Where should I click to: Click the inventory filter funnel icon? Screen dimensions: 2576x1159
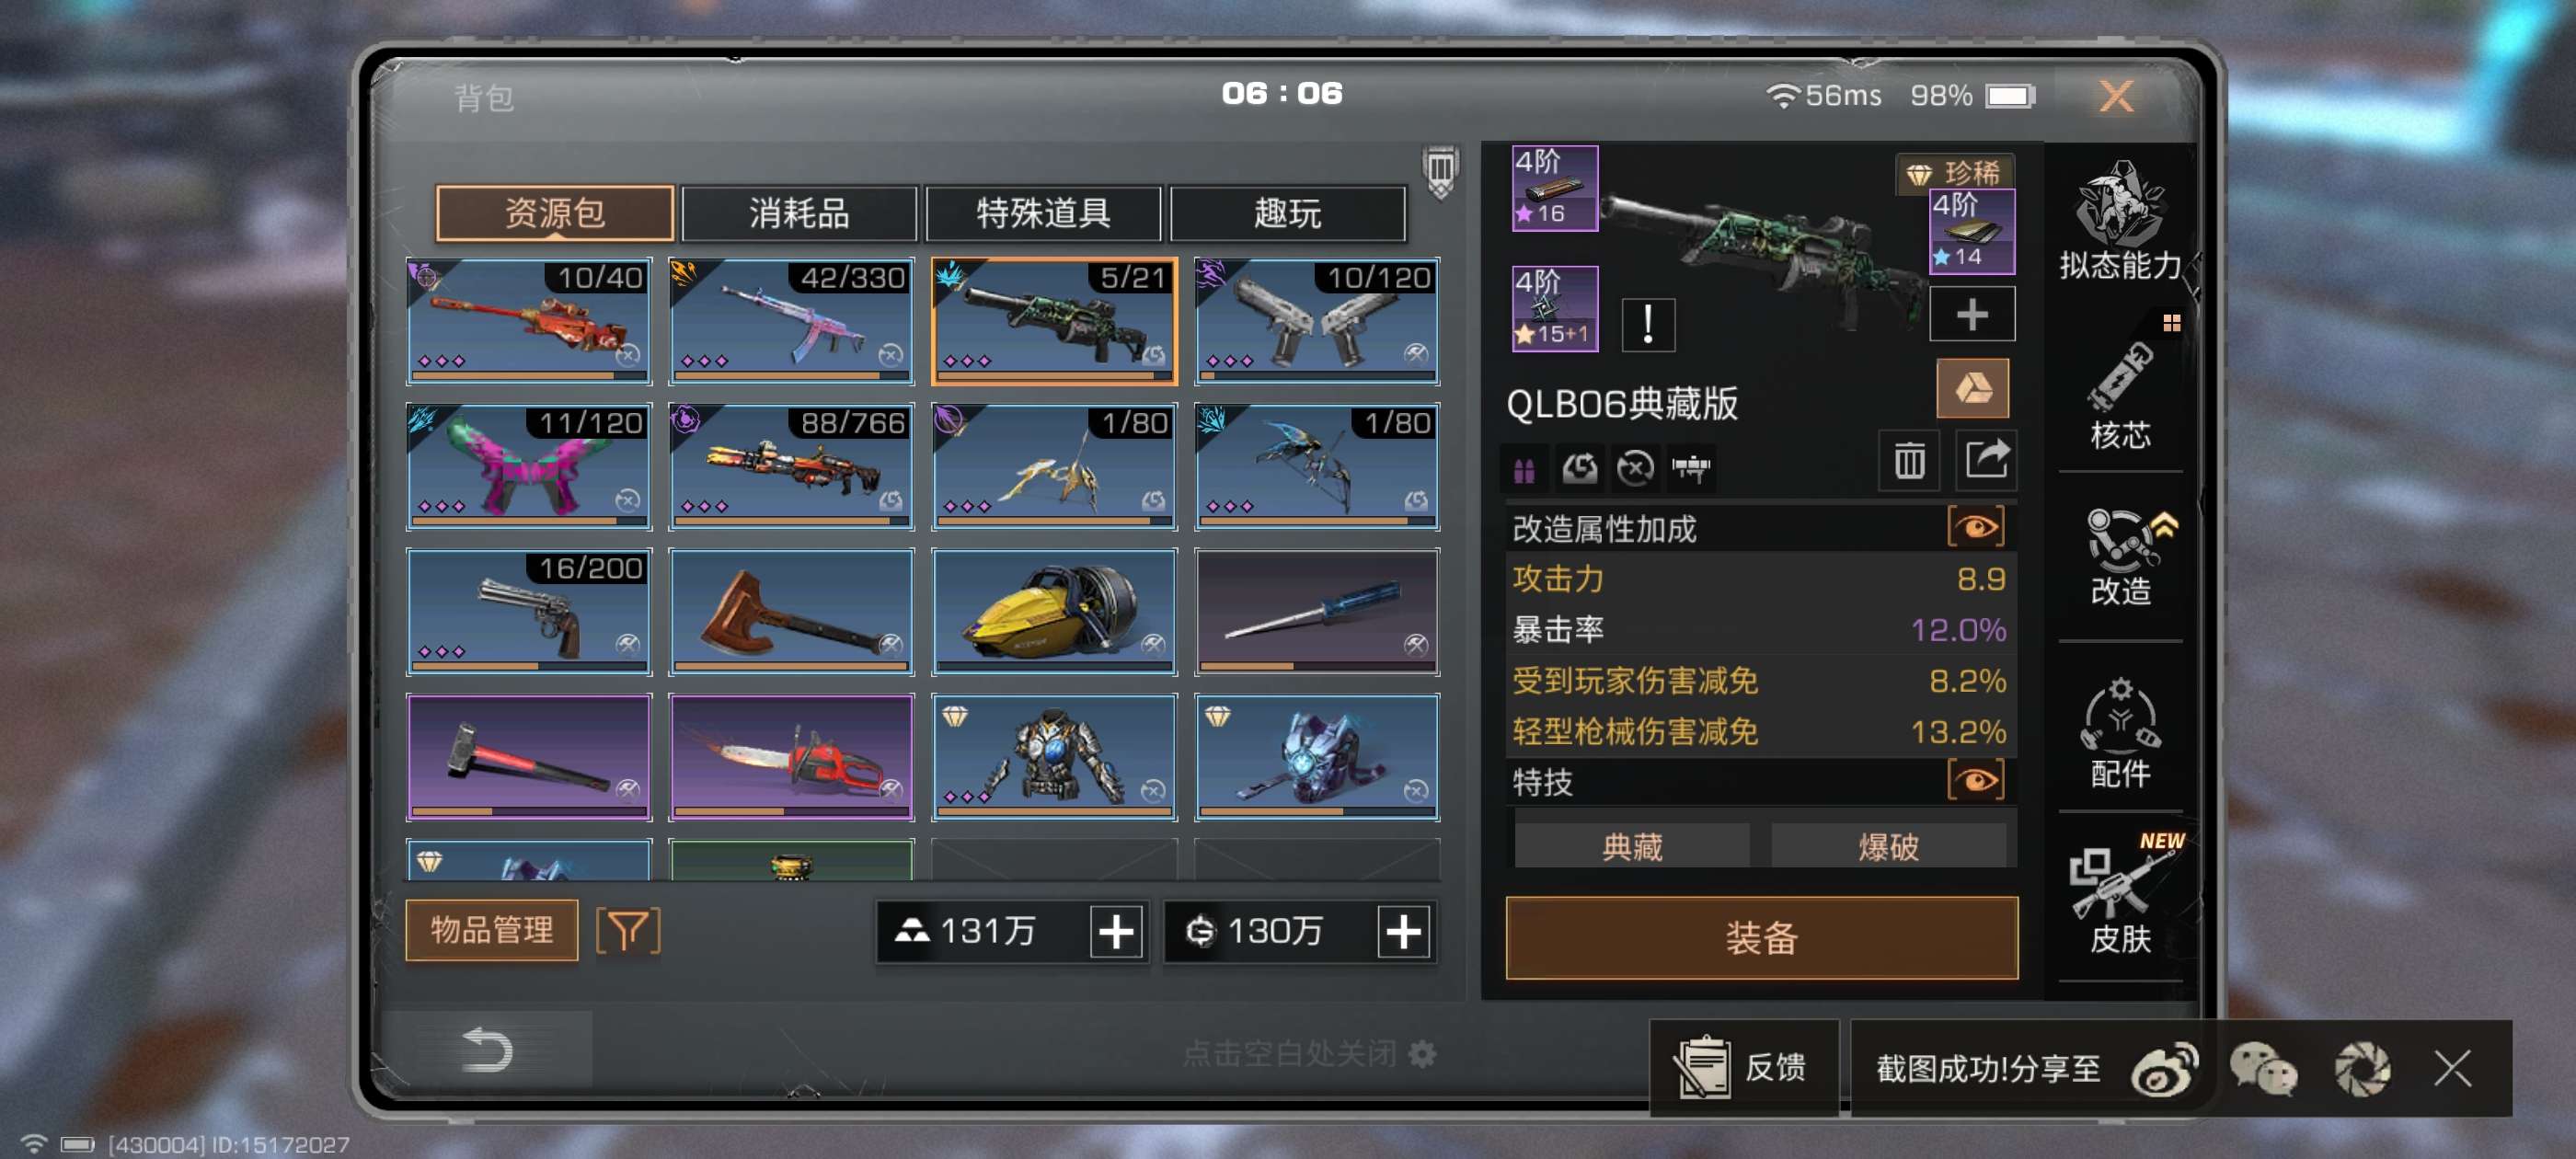point(628,931)
